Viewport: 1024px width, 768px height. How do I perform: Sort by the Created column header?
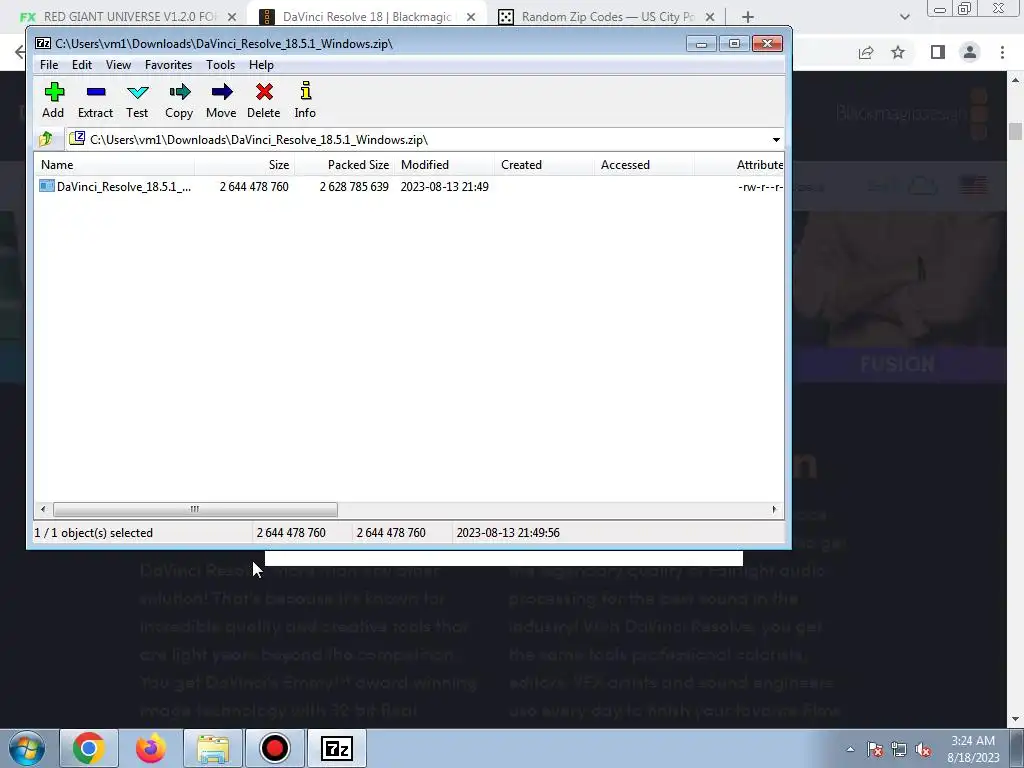tap(544, 165)
